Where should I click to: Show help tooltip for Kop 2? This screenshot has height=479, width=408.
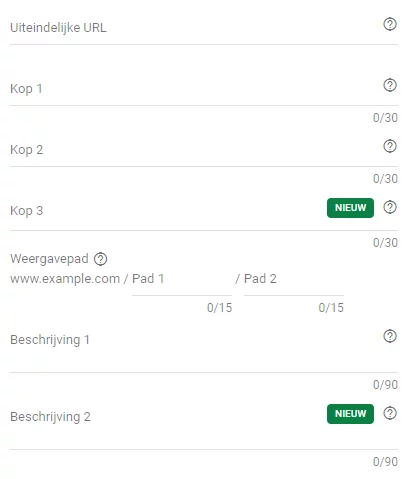click(x=390, y=146)
